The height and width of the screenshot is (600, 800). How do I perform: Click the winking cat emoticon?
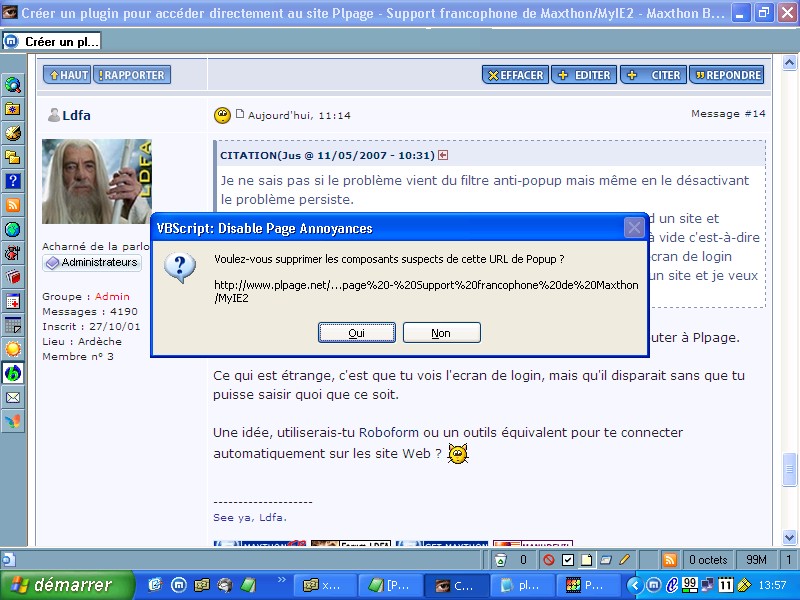pos(458,453)
